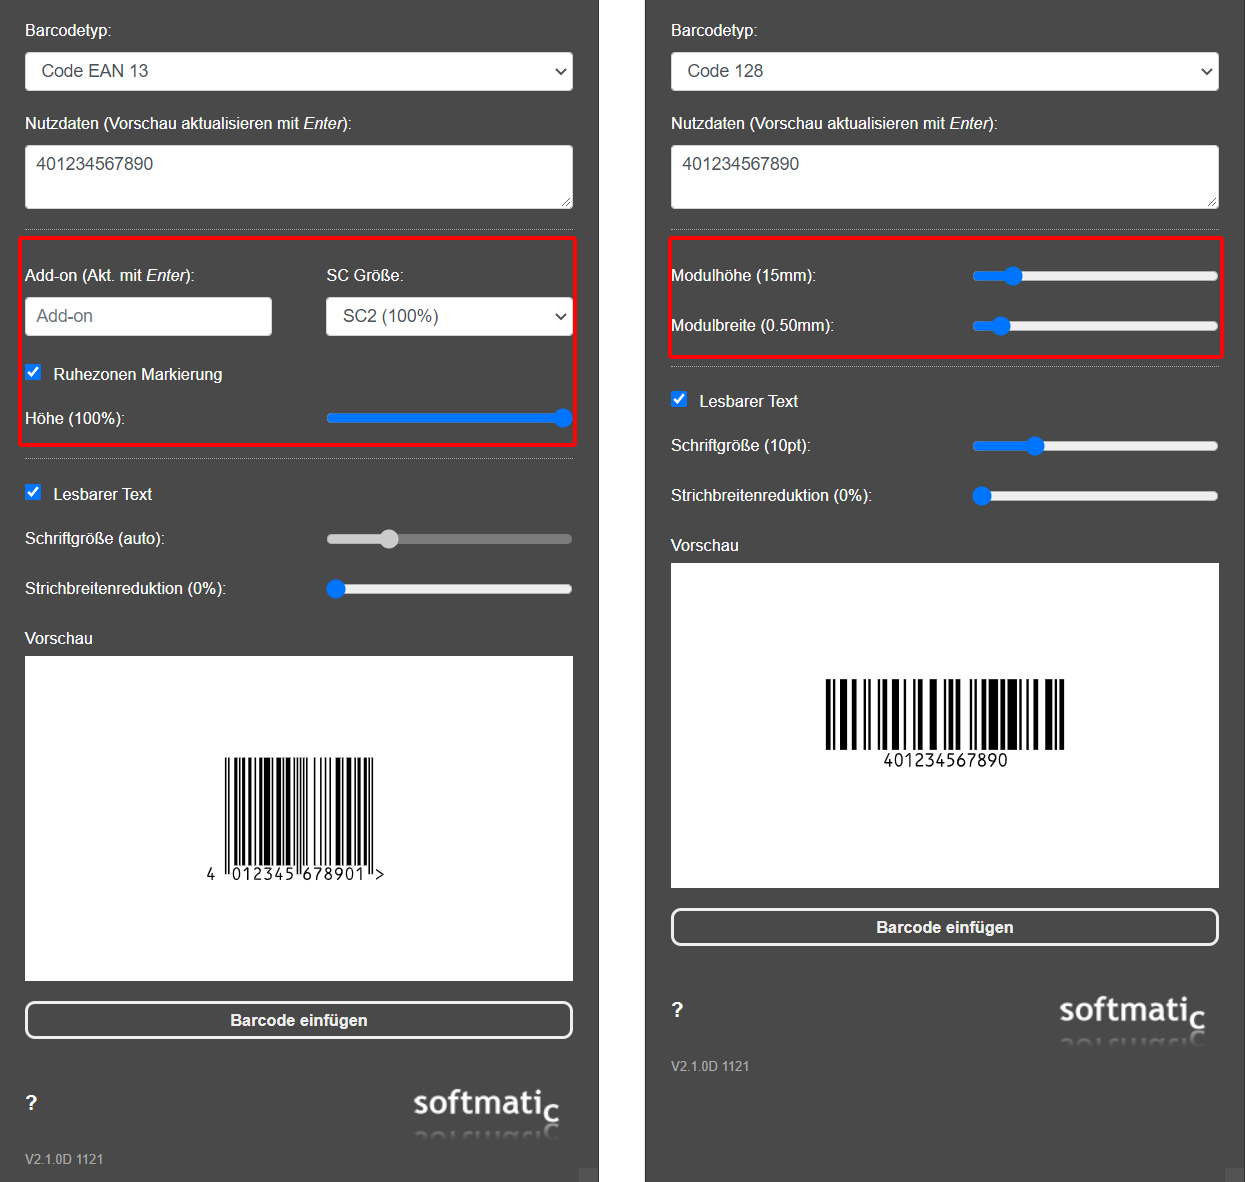Expand the SC Größe SC2 (100%) dropdown
Viewport: 1245px width, 1182px height.
(x=449, y=316)
